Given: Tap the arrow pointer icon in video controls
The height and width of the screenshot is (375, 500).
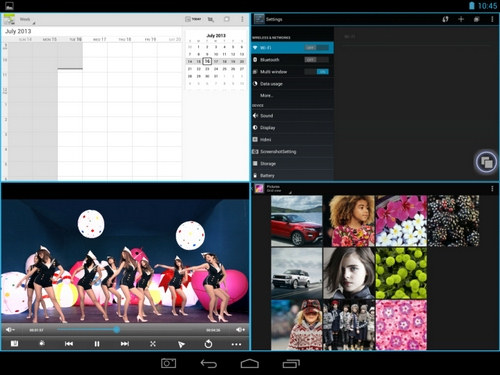Looking at the screenshot, I should (181, 344).
